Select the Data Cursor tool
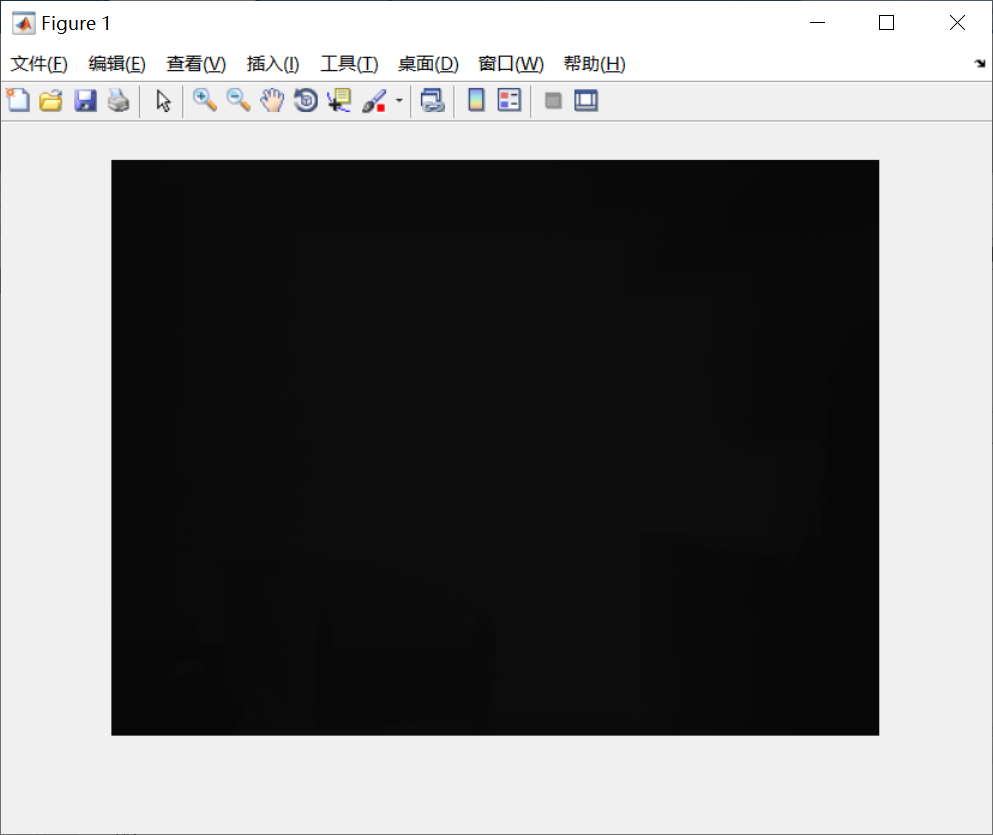The image size is (993, 835). (339, 100)
